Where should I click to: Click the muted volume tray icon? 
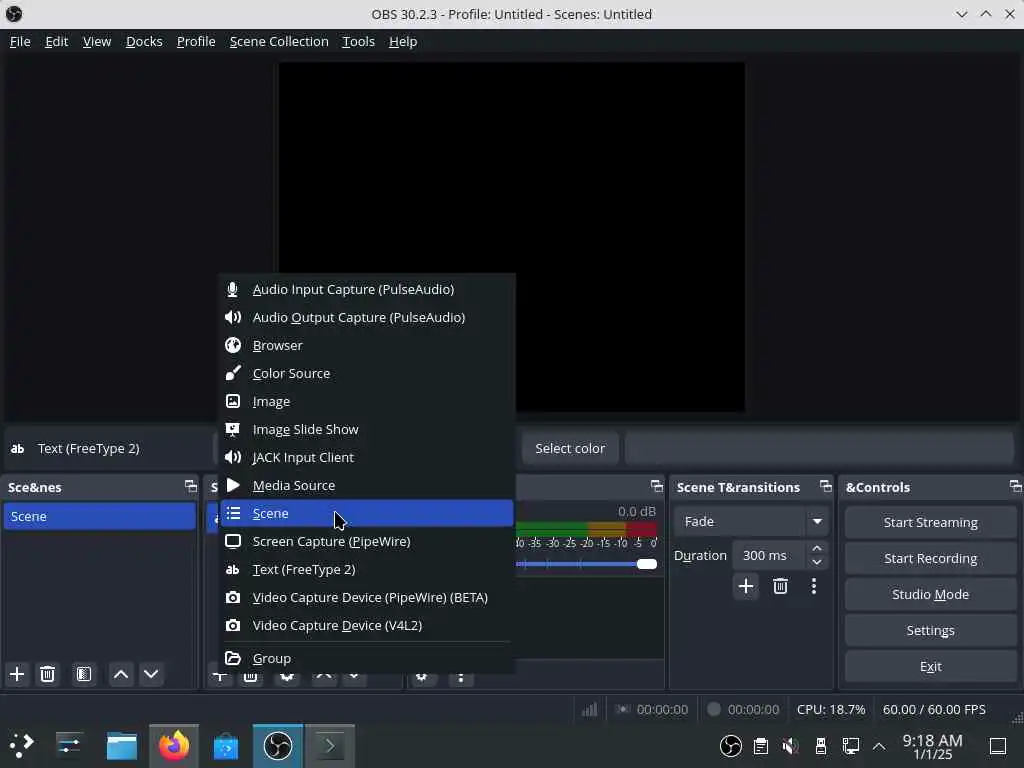point(790,745)
